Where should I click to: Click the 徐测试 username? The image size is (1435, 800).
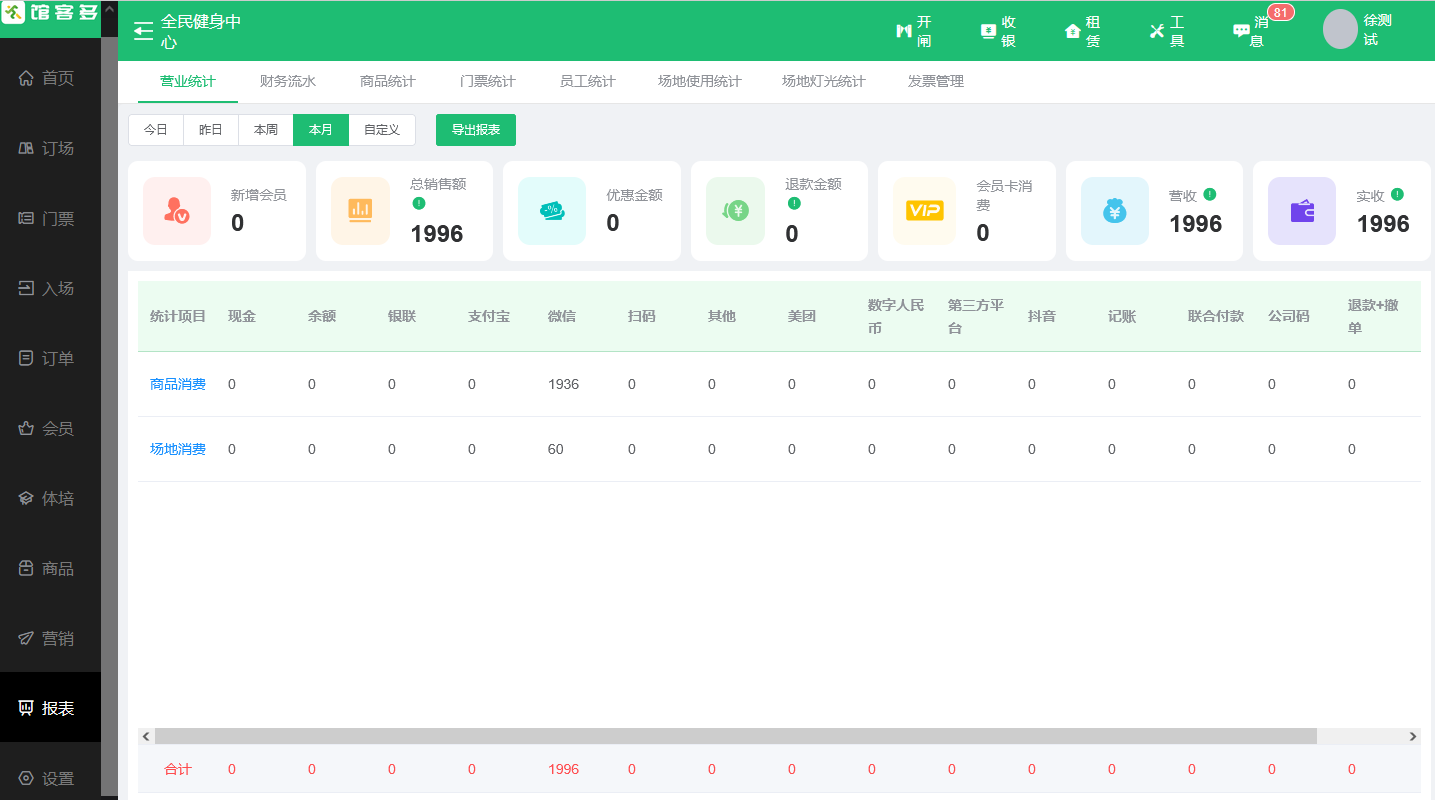pos(1378,30)
